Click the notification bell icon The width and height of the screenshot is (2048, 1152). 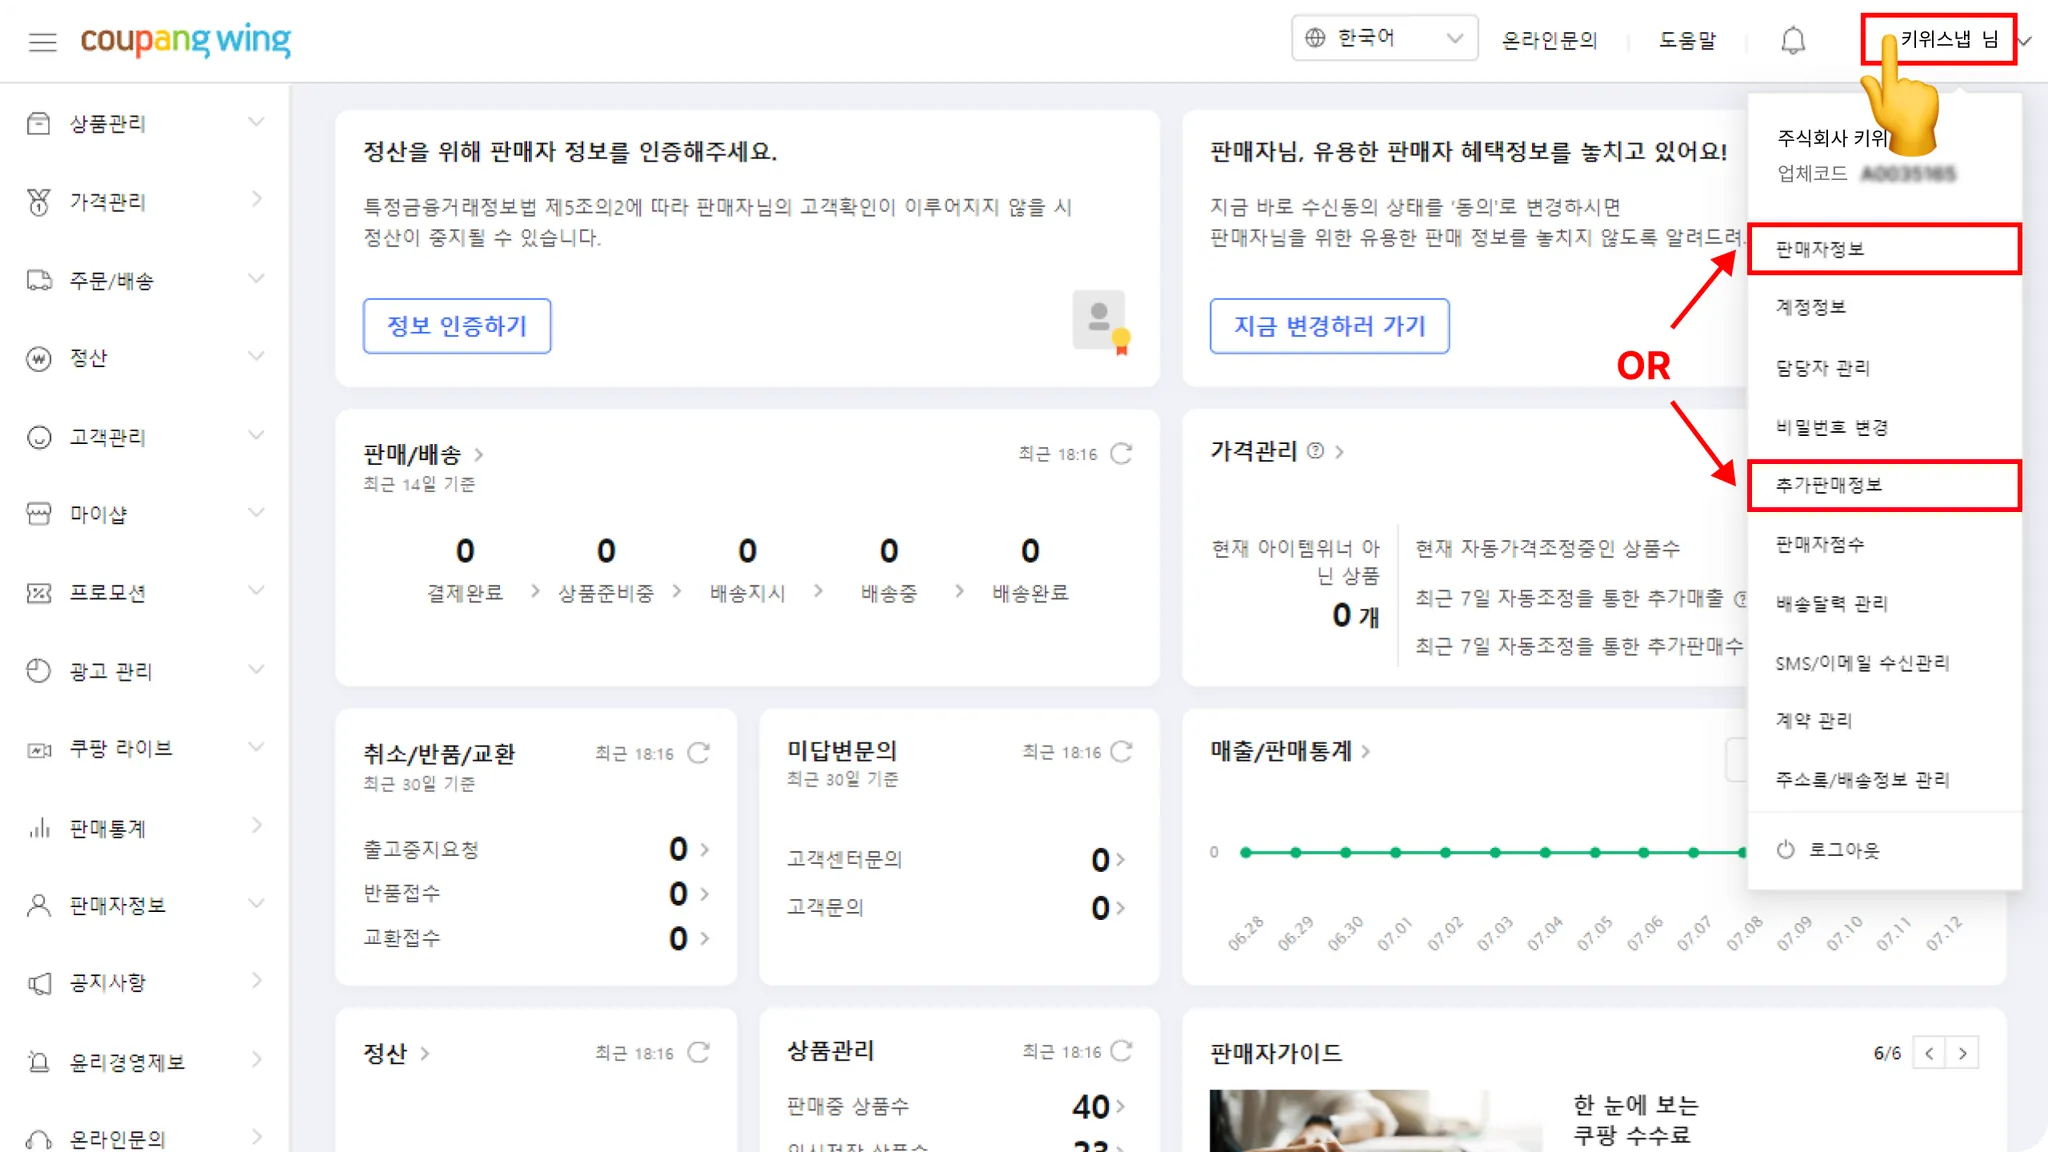point(1793,41)
